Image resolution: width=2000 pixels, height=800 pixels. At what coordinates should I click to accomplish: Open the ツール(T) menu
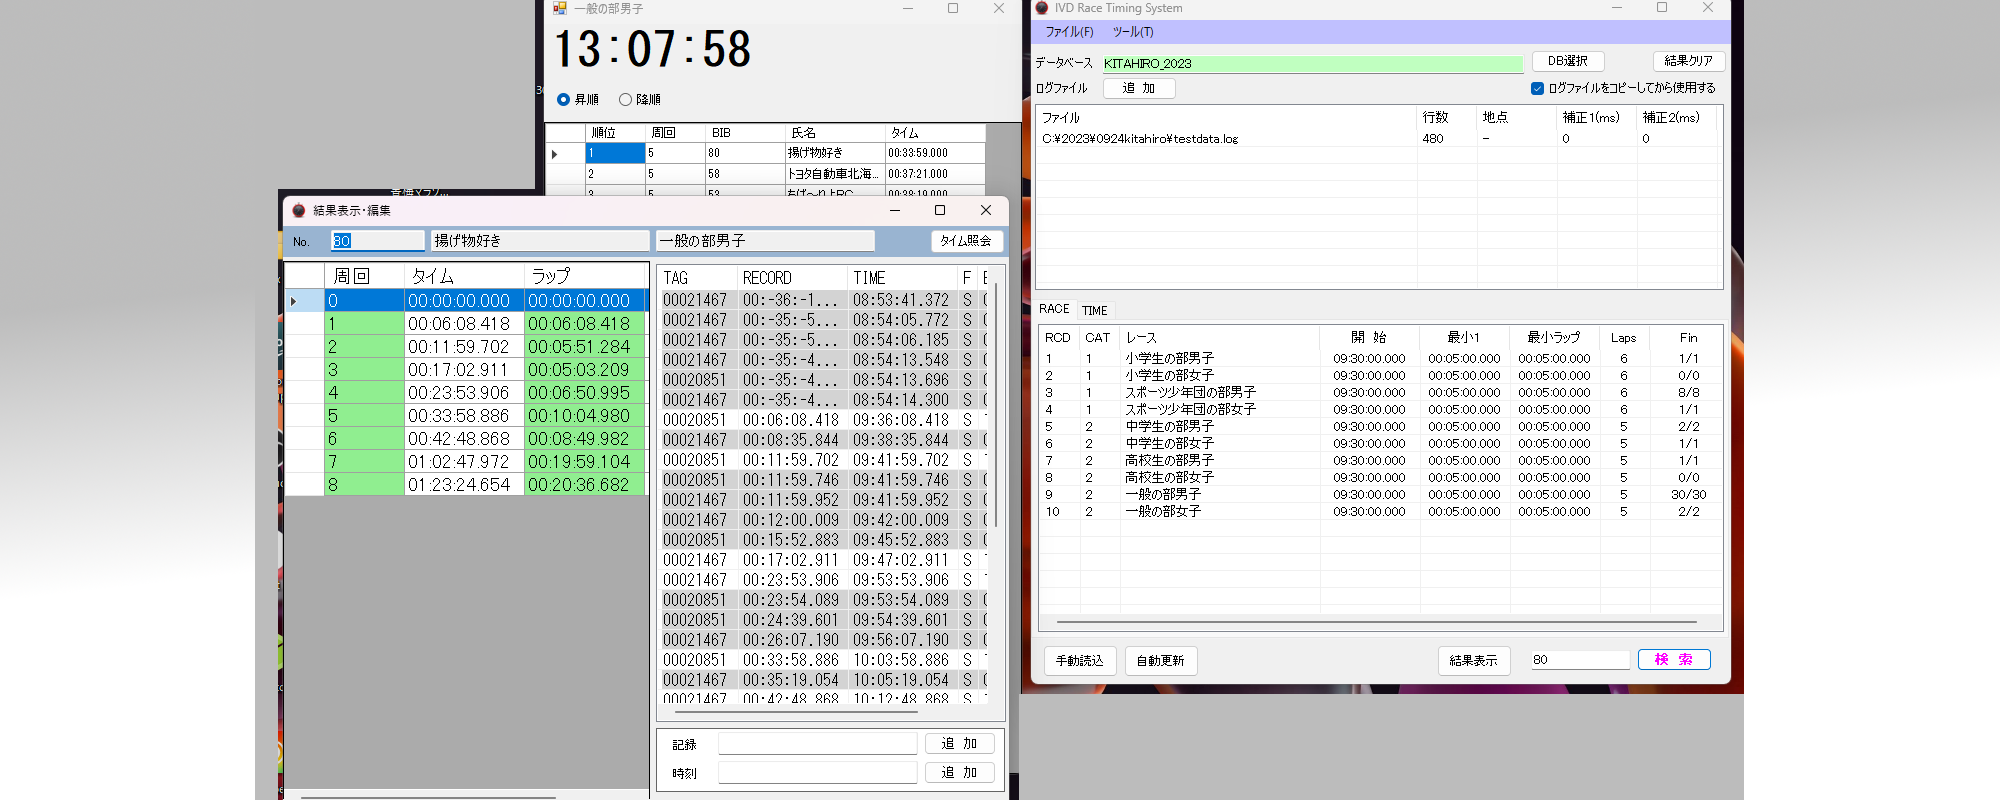1133,32
